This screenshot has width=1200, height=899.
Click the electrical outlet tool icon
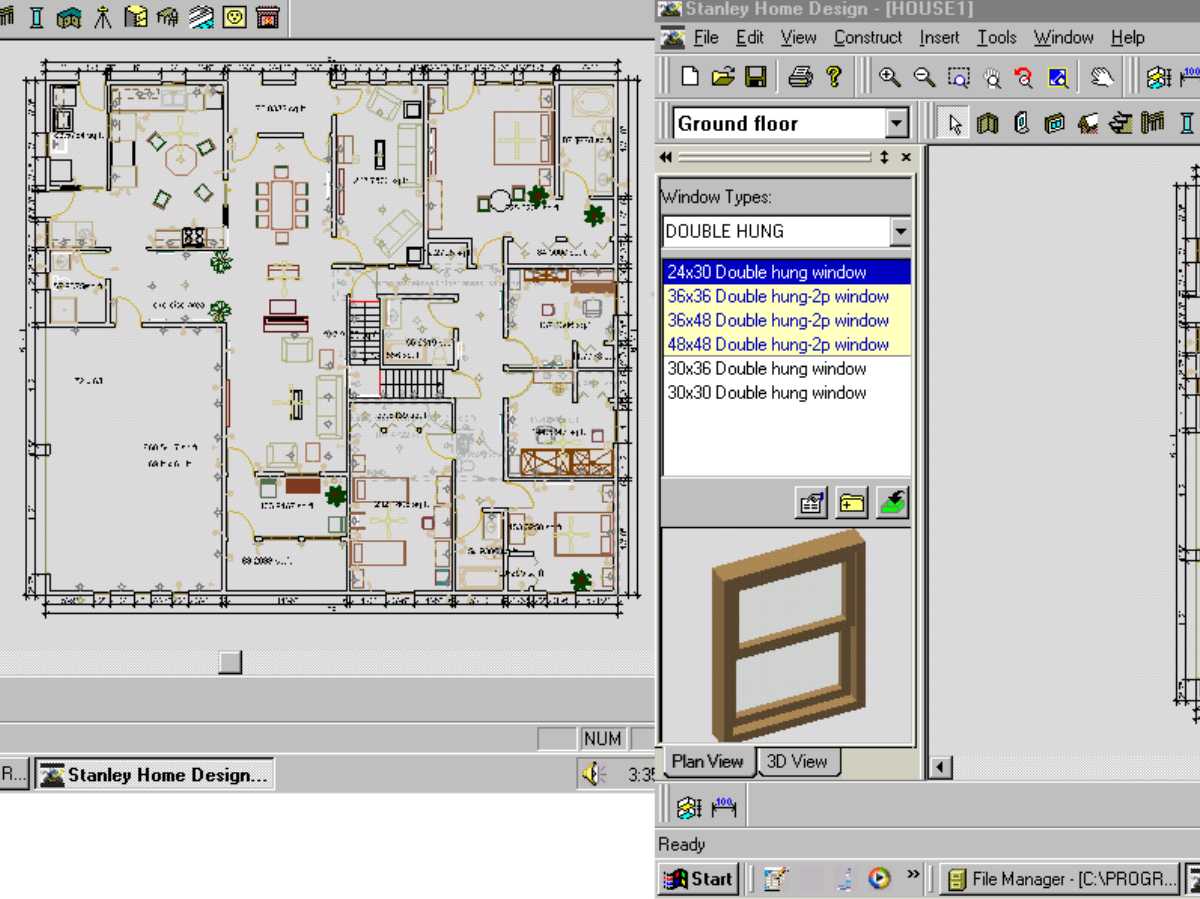point(233,15)
